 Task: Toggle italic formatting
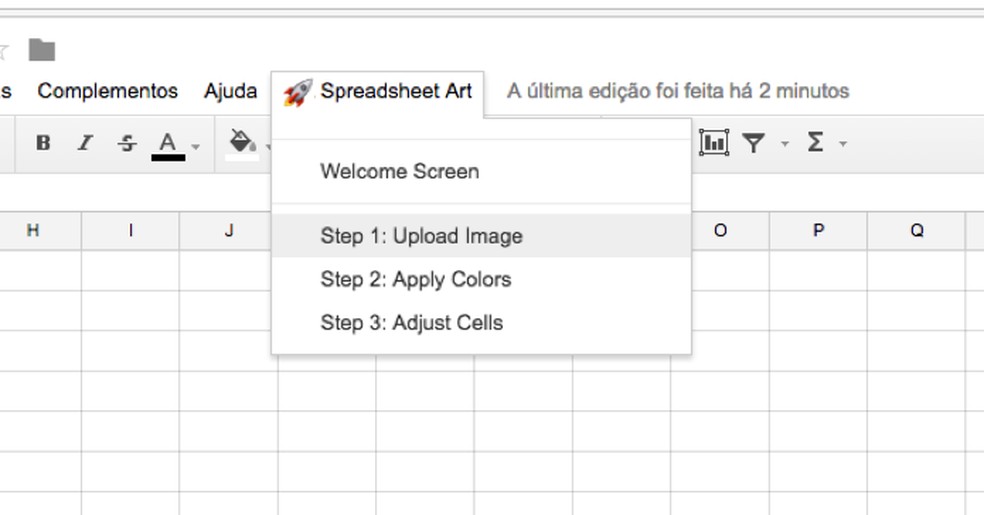pos(85,143)
